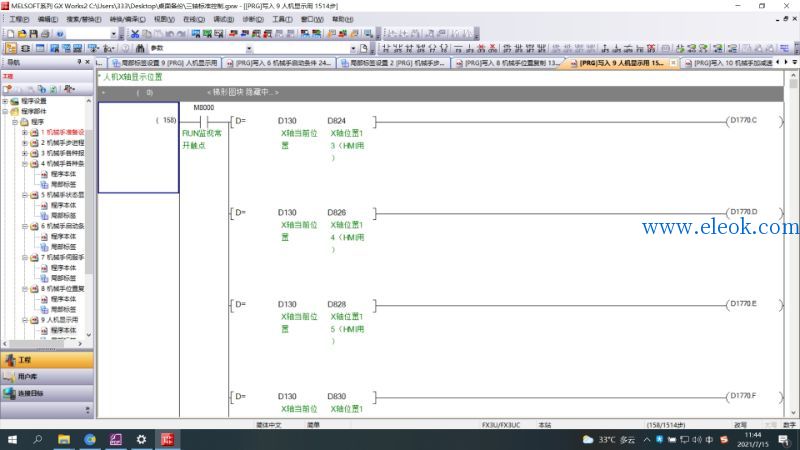Expand the 程序设置 tree node
Screen dimensions: 800x450
[6, 101]
